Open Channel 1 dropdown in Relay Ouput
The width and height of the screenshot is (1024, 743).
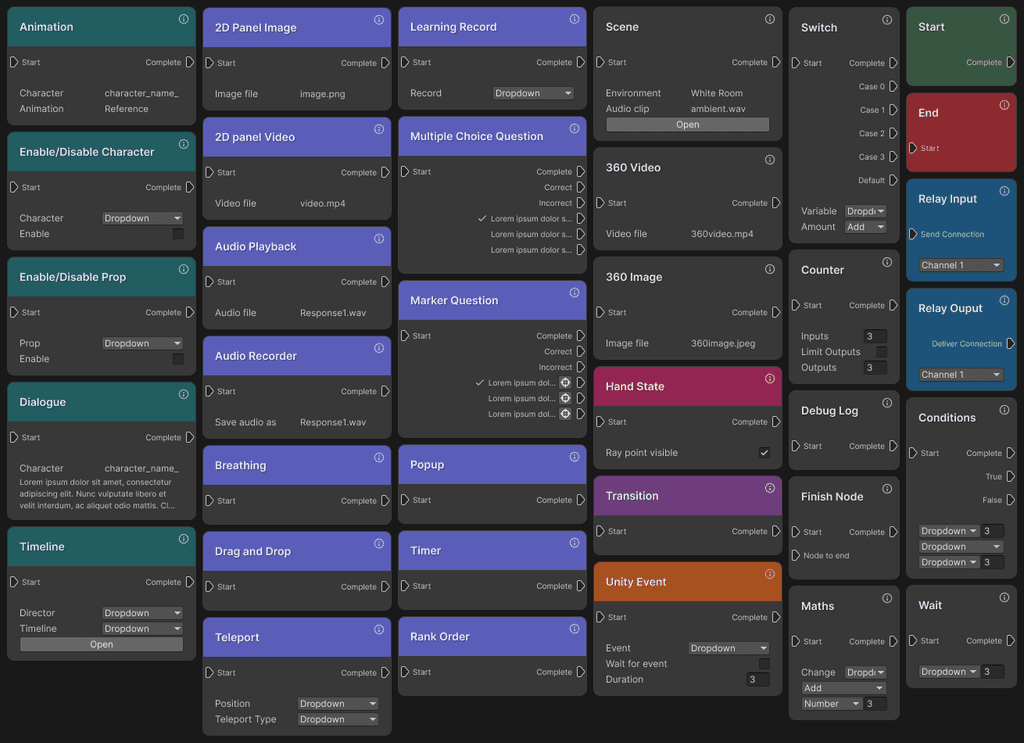point(961,375)
